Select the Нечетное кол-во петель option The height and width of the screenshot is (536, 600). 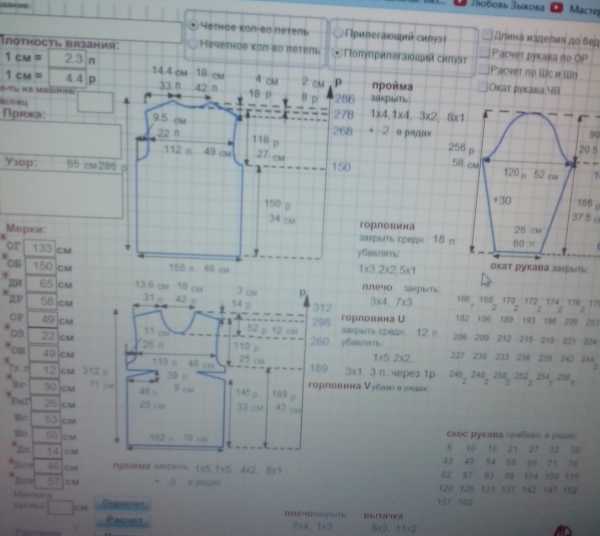coord(193,46)
